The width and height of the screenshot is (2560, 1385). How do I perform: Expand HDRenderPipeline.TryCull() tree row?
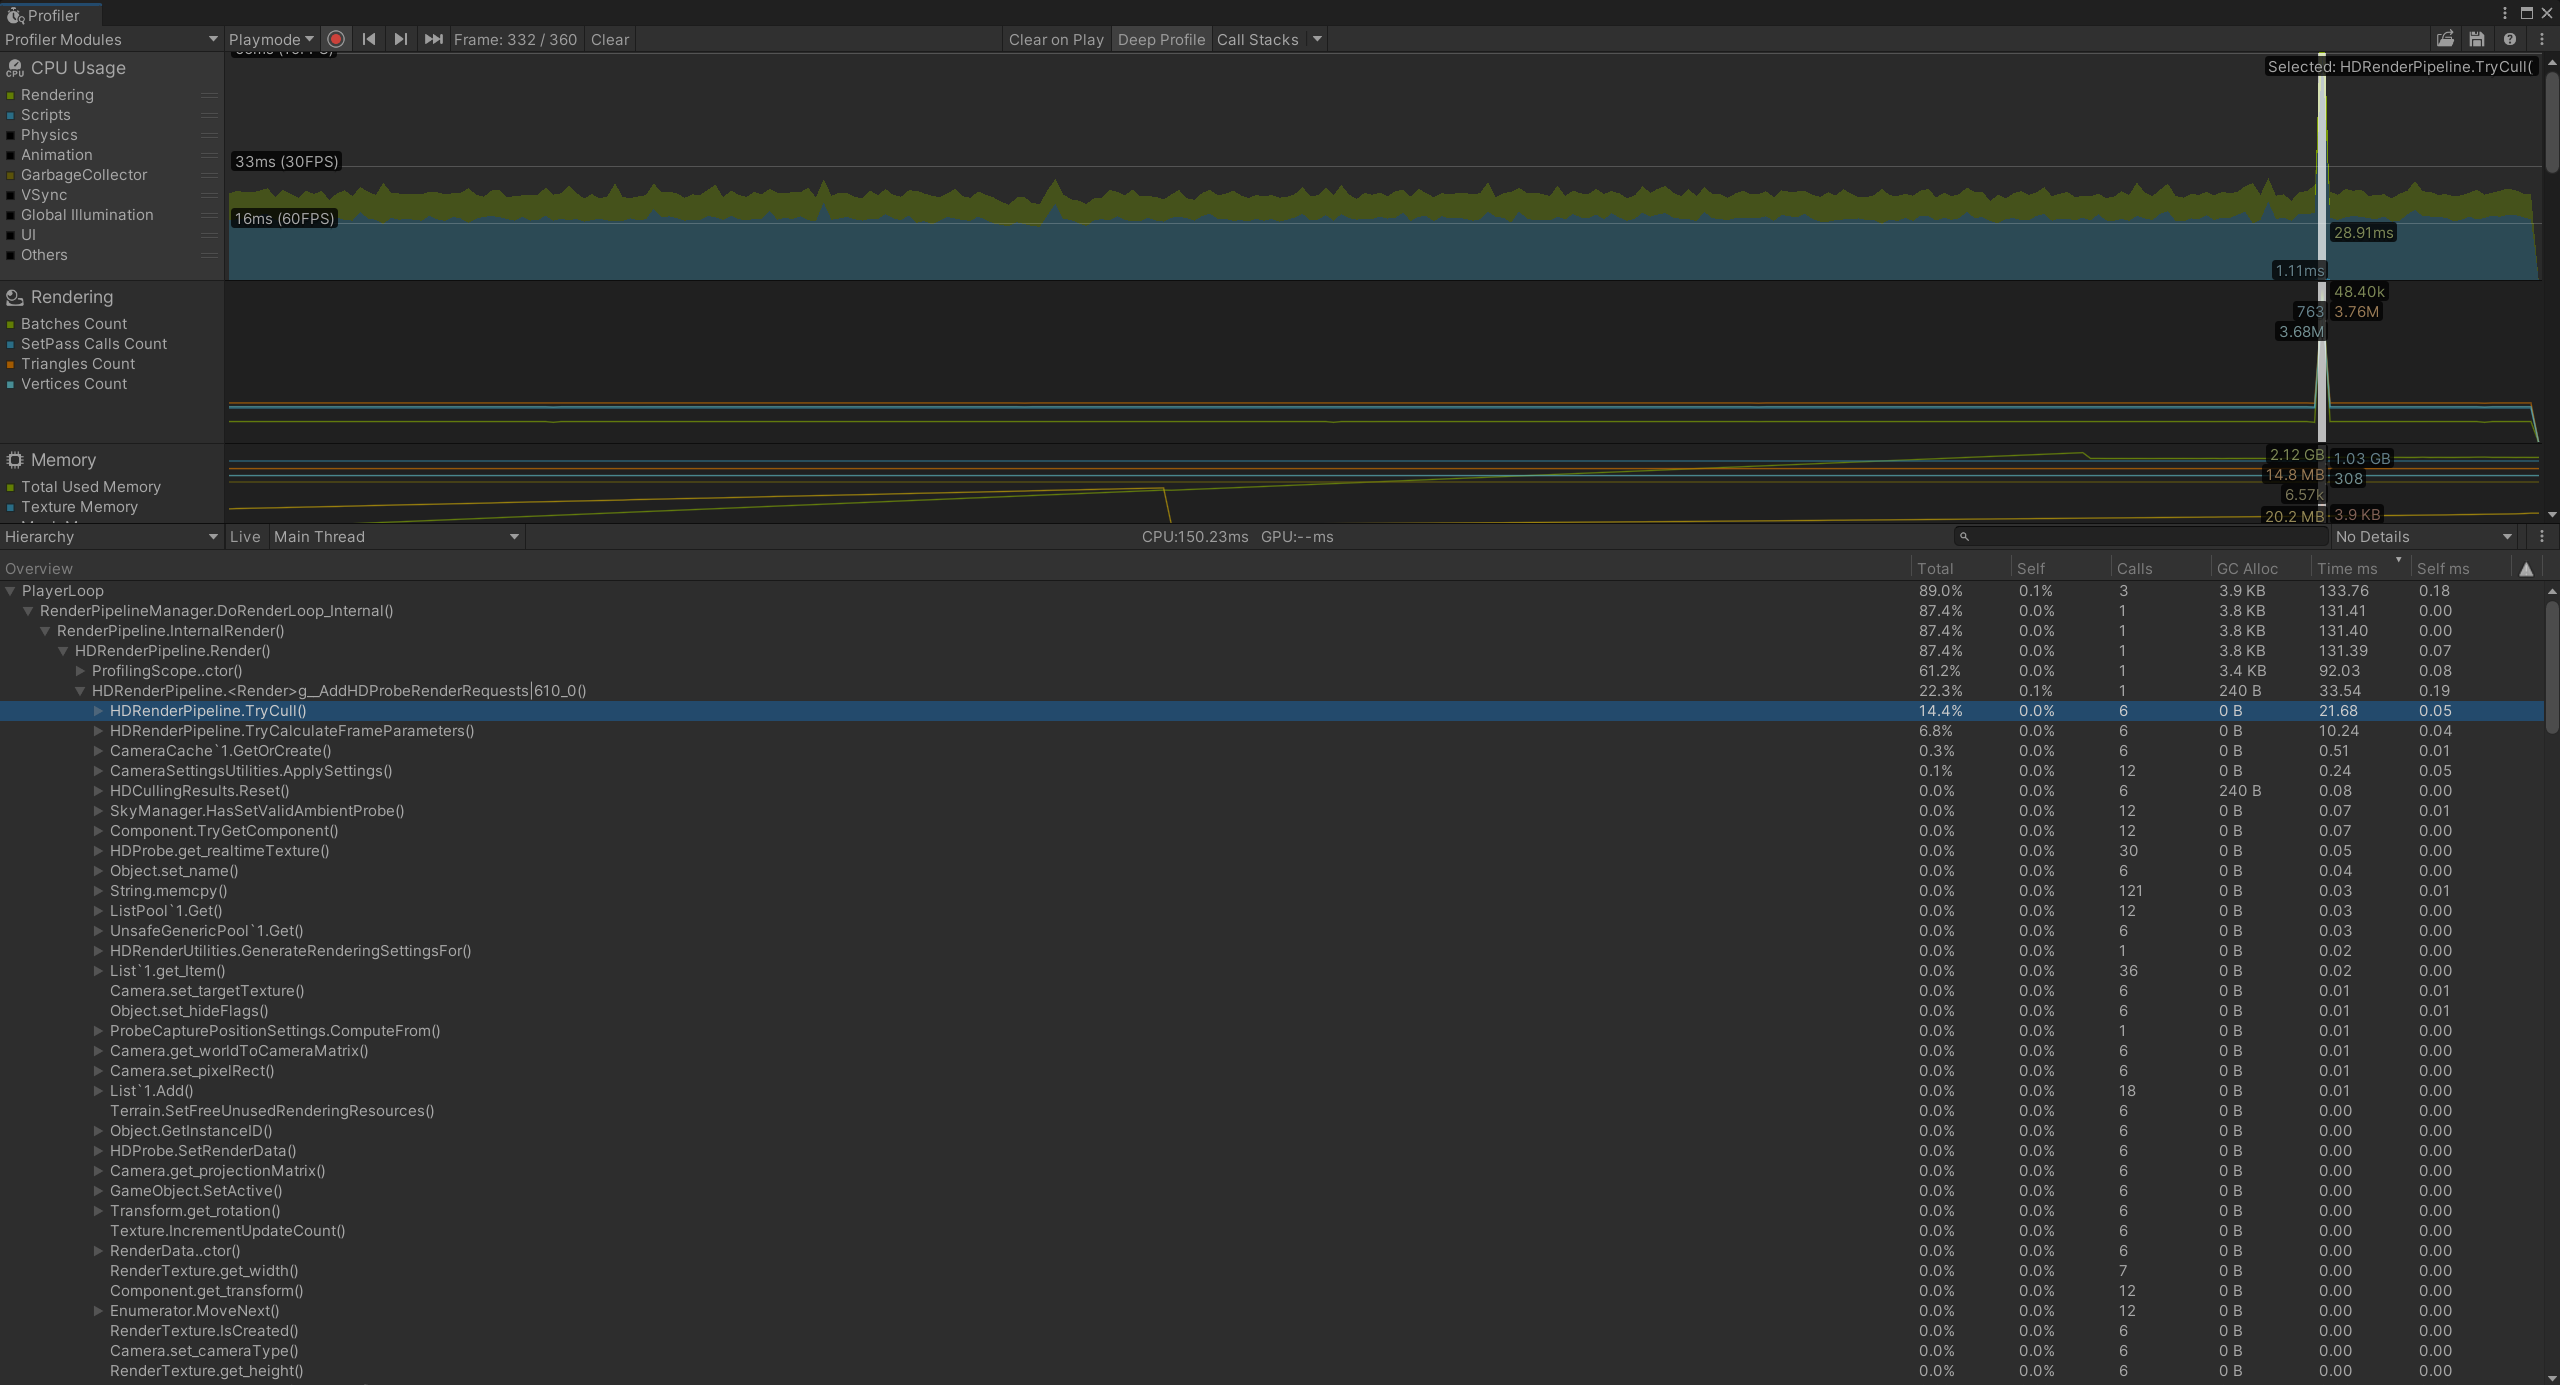point(98,711)
